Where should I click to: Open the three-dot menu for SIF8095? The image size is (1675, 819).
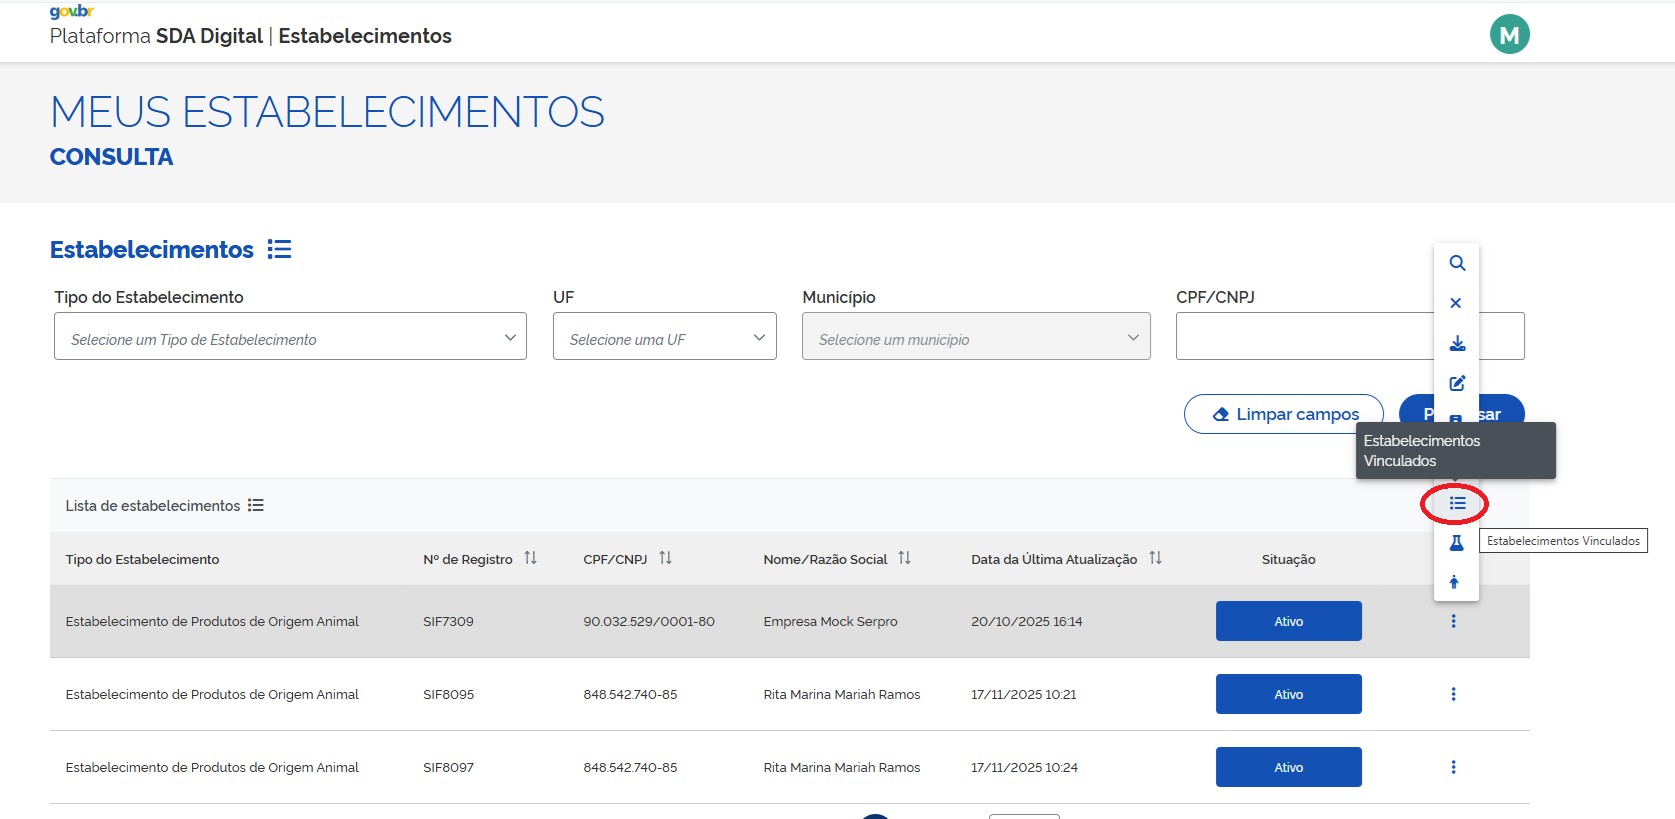1453,694
